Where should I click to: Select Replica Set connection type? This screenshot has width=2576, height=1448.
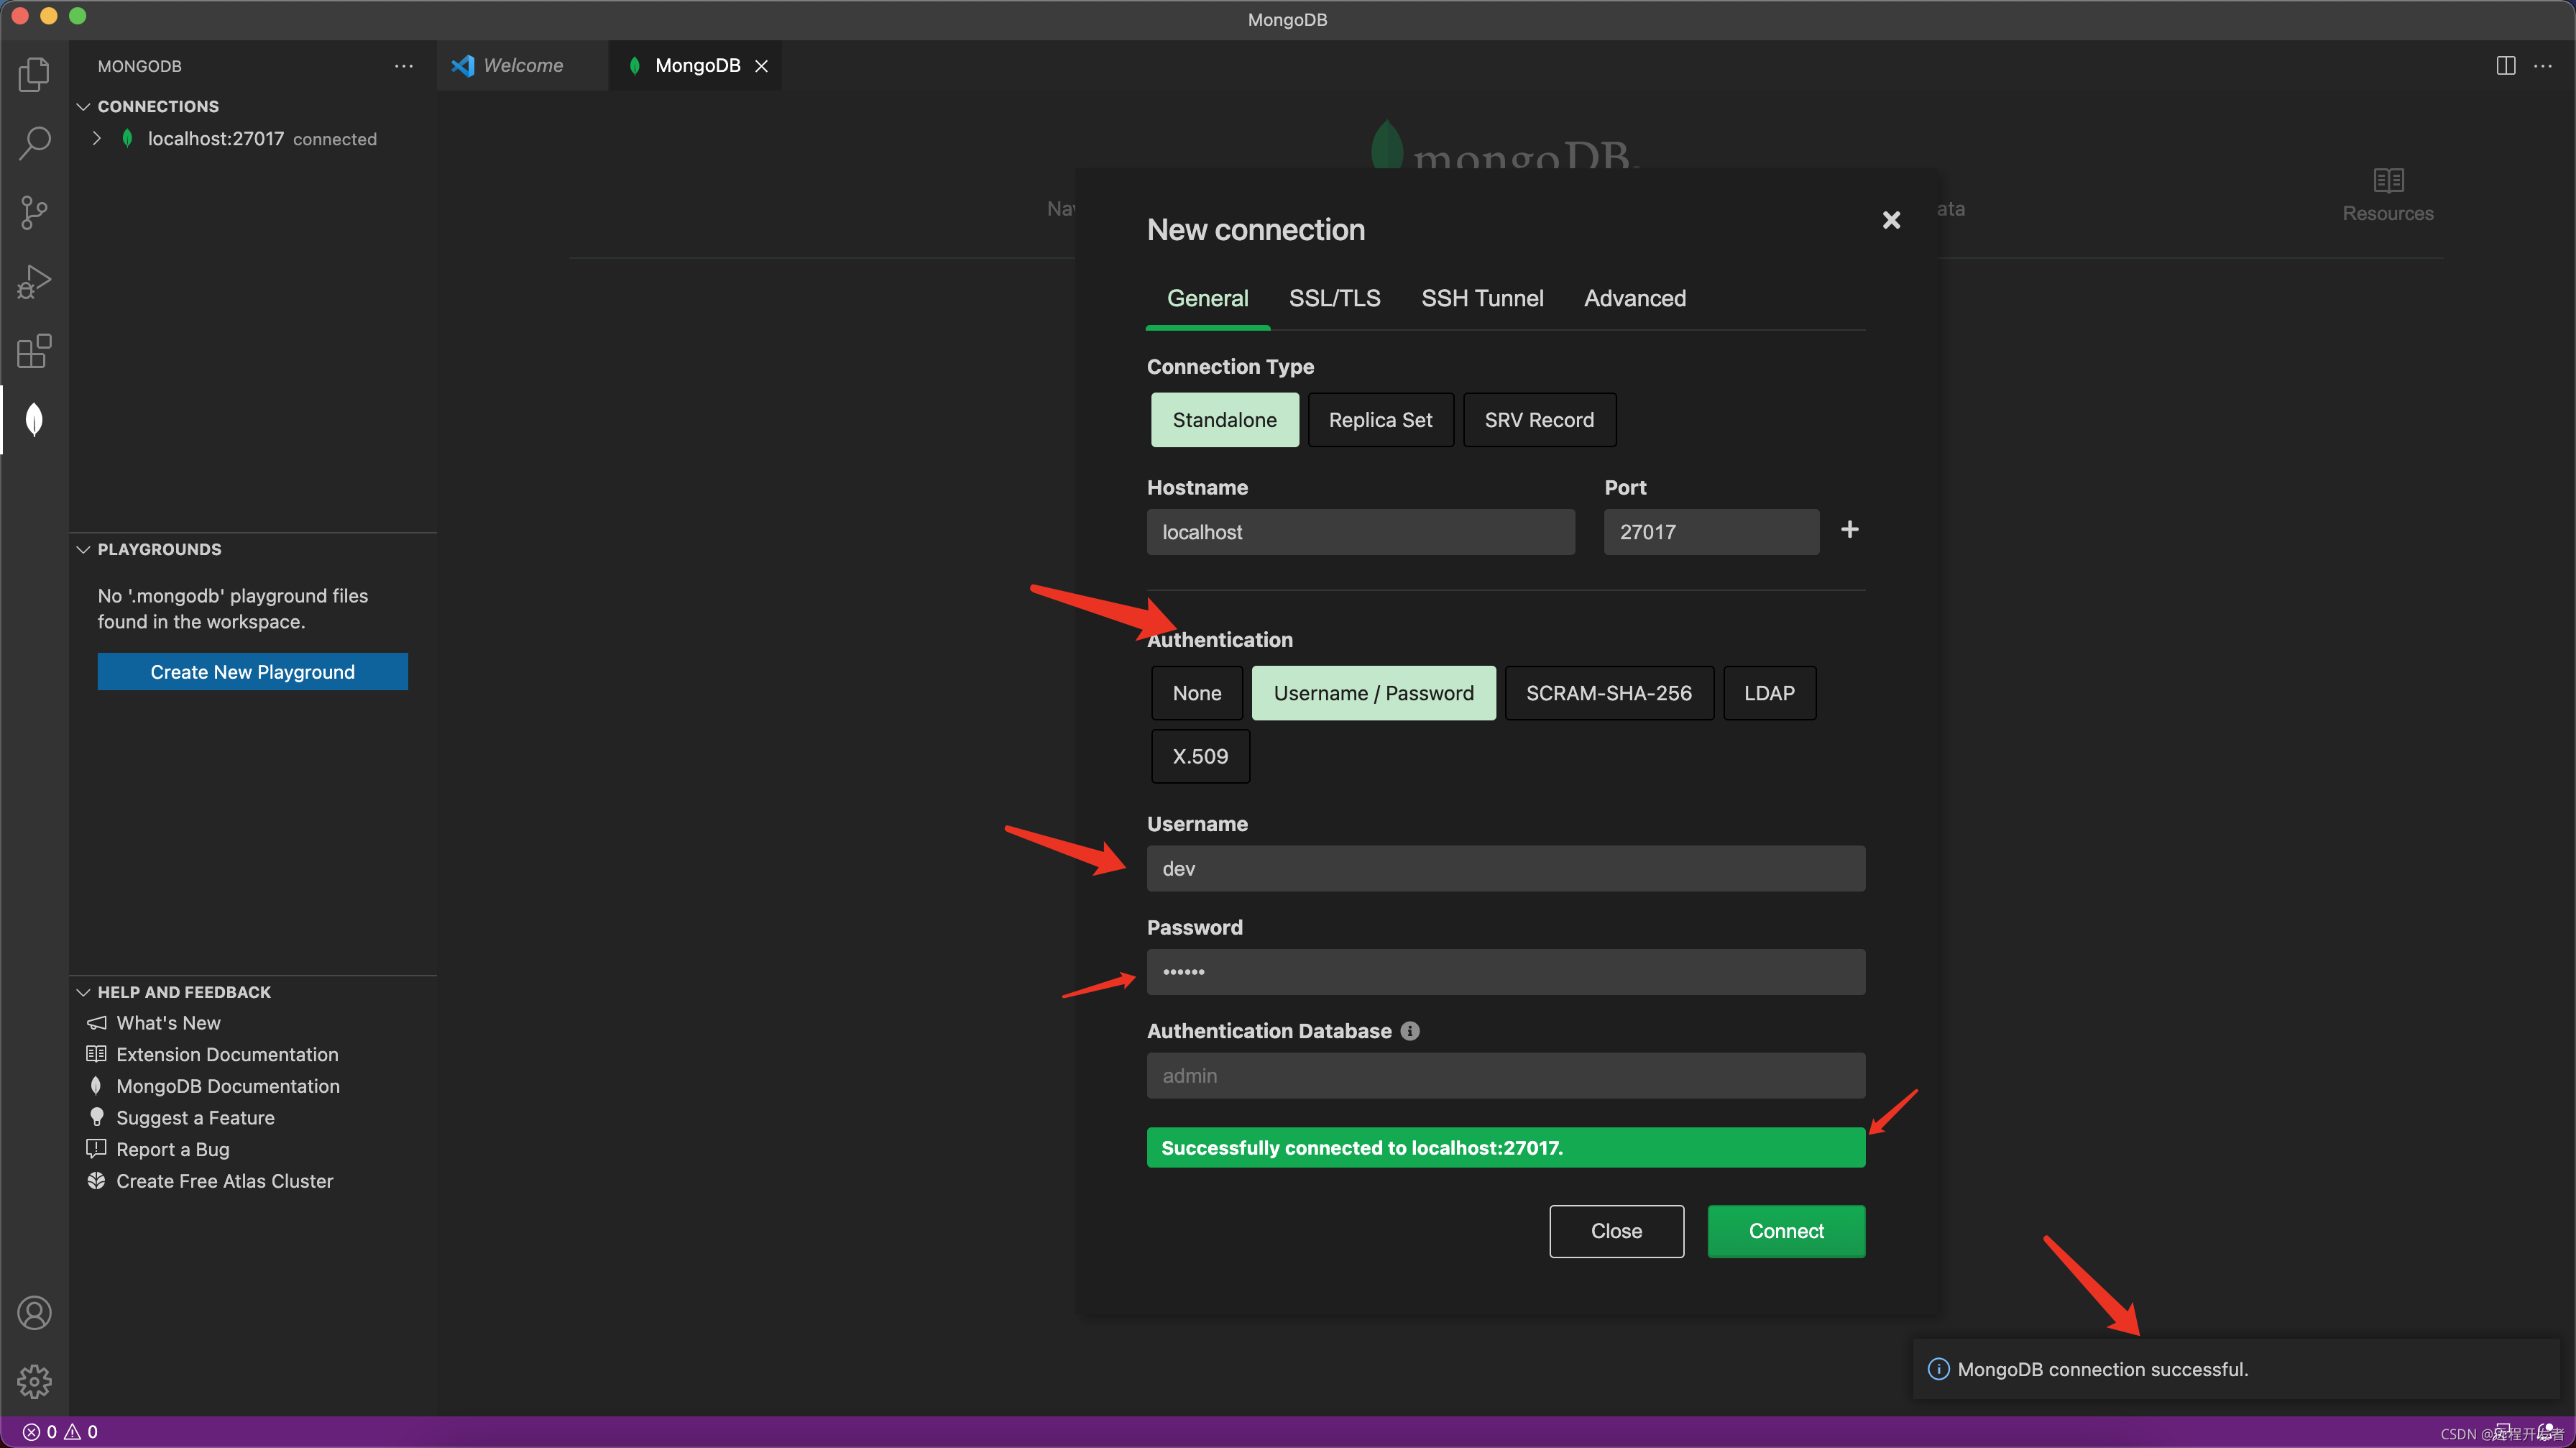(1380, 420)
